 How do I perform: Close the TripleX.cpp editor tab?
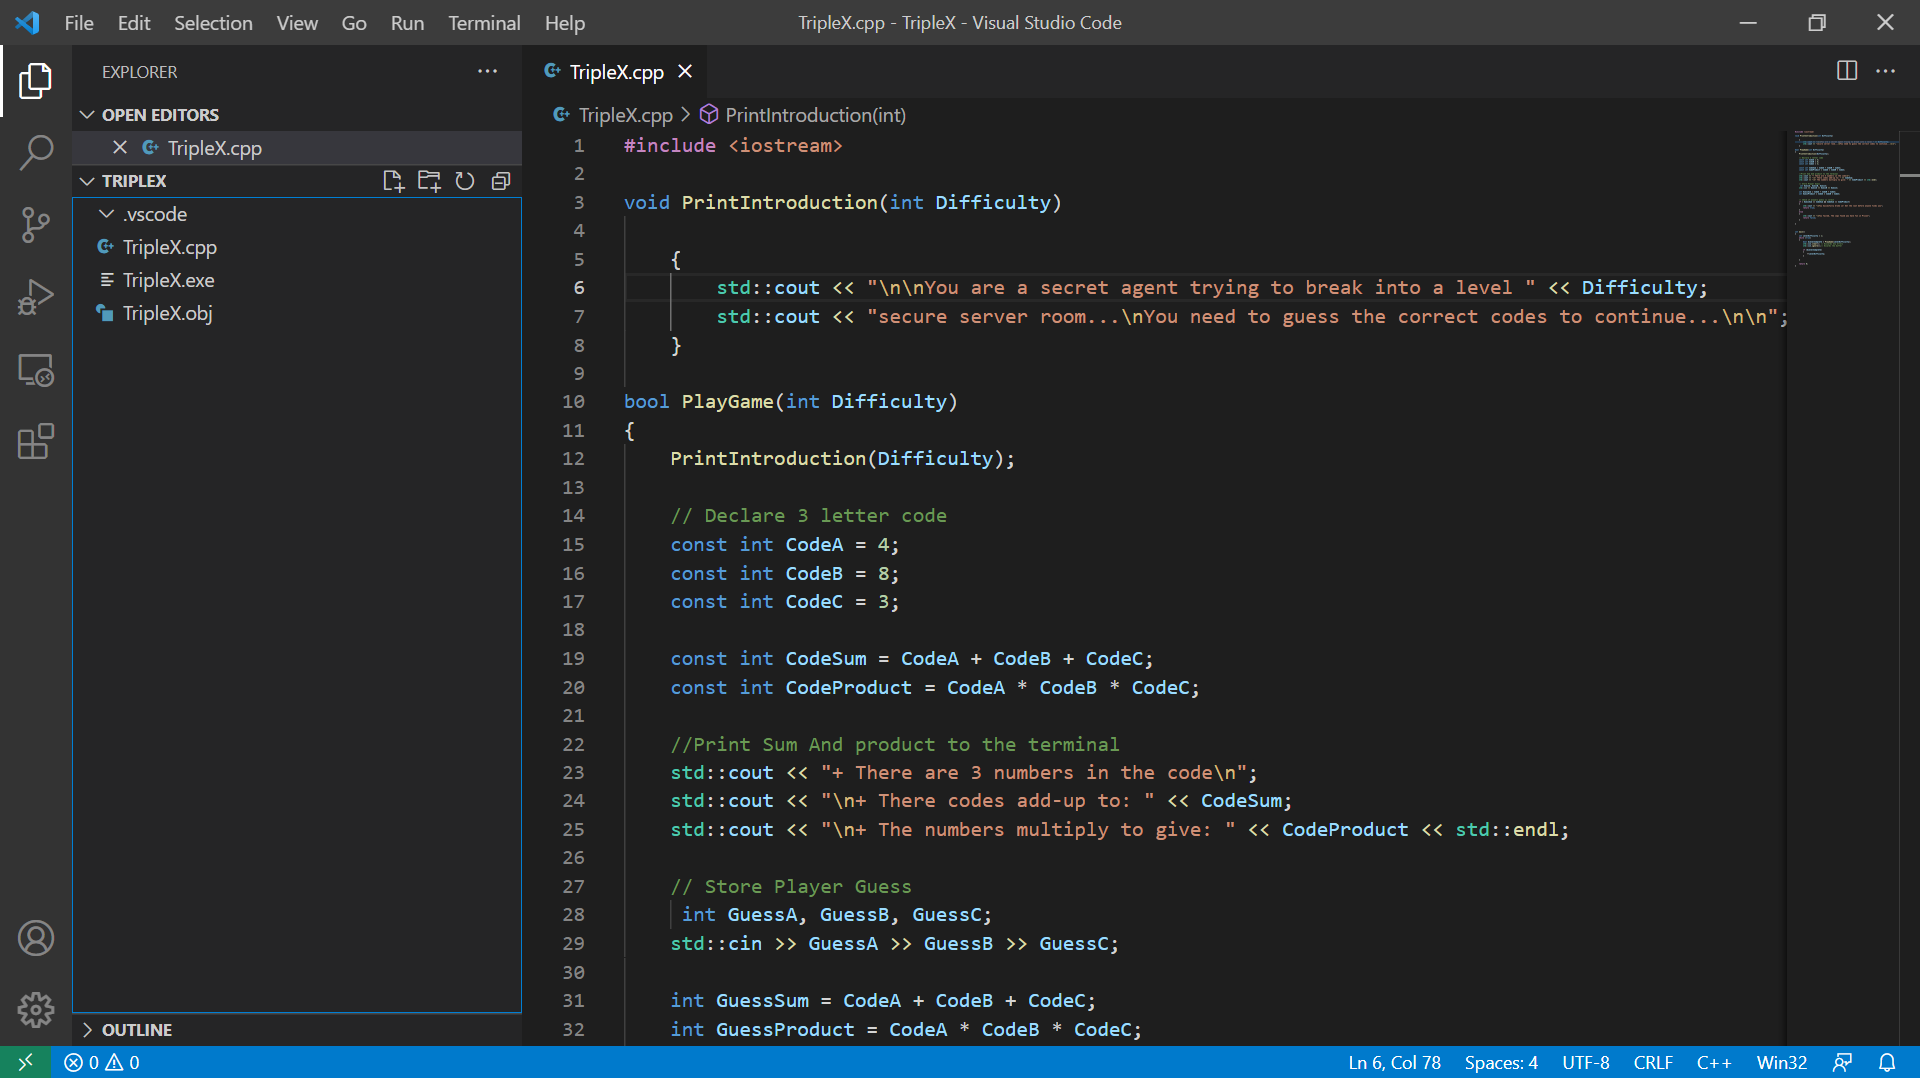pos(685,72)
